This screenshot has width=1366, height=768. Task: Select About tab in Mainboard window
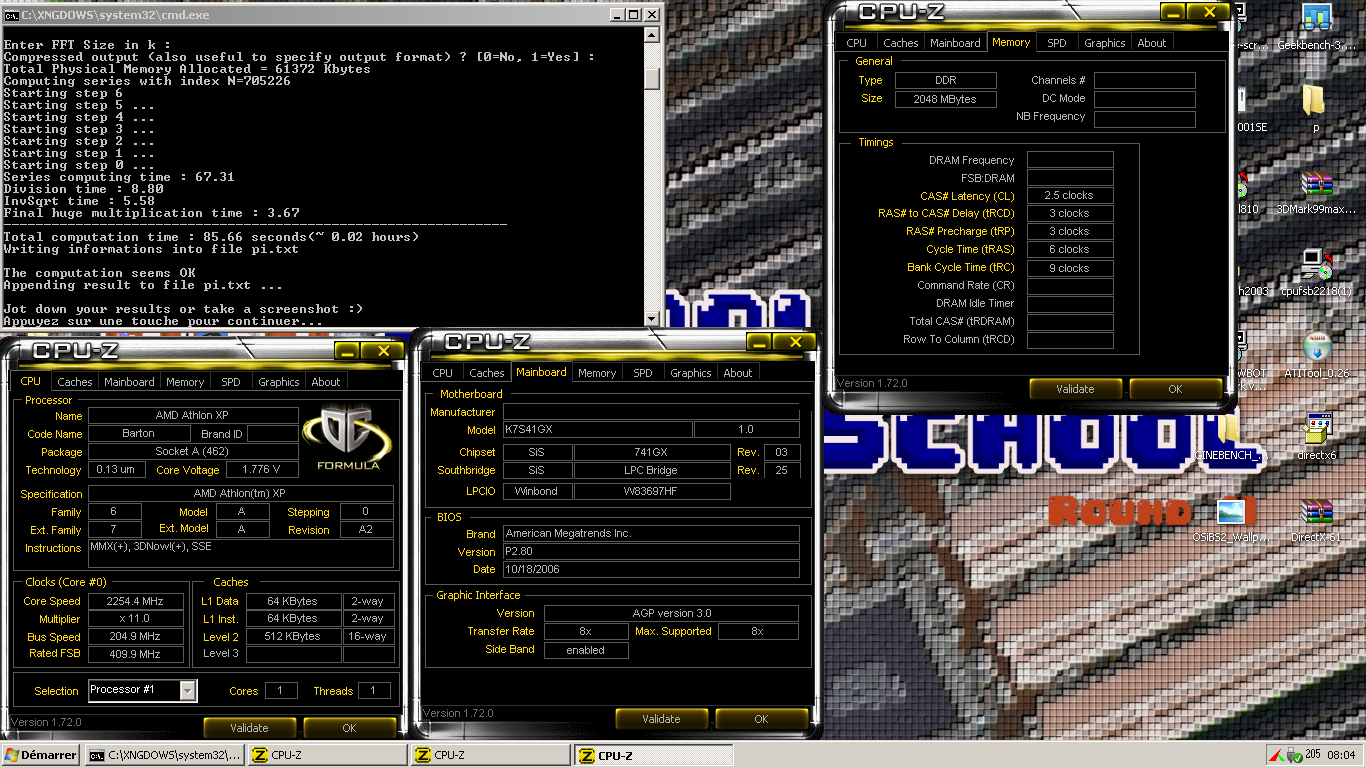[738, 373]
